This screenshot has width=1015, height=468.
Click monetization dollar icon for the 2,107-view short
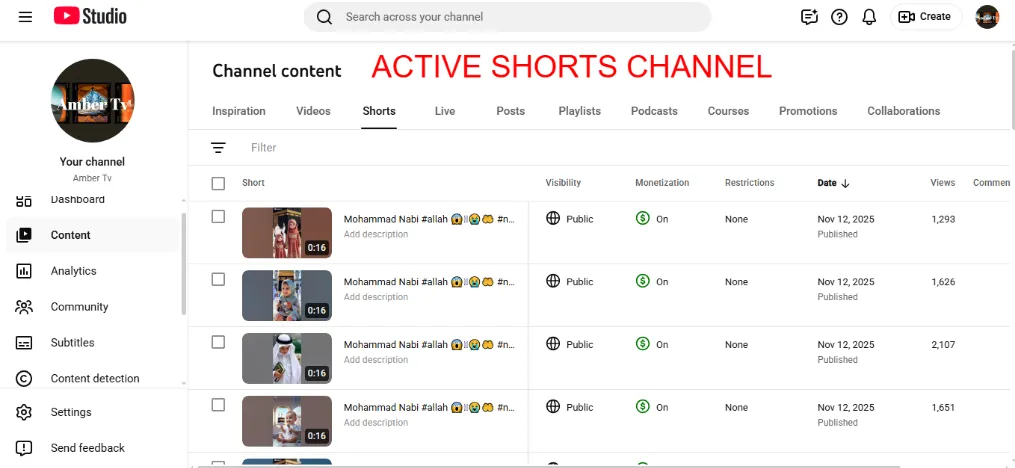point(642,344)
